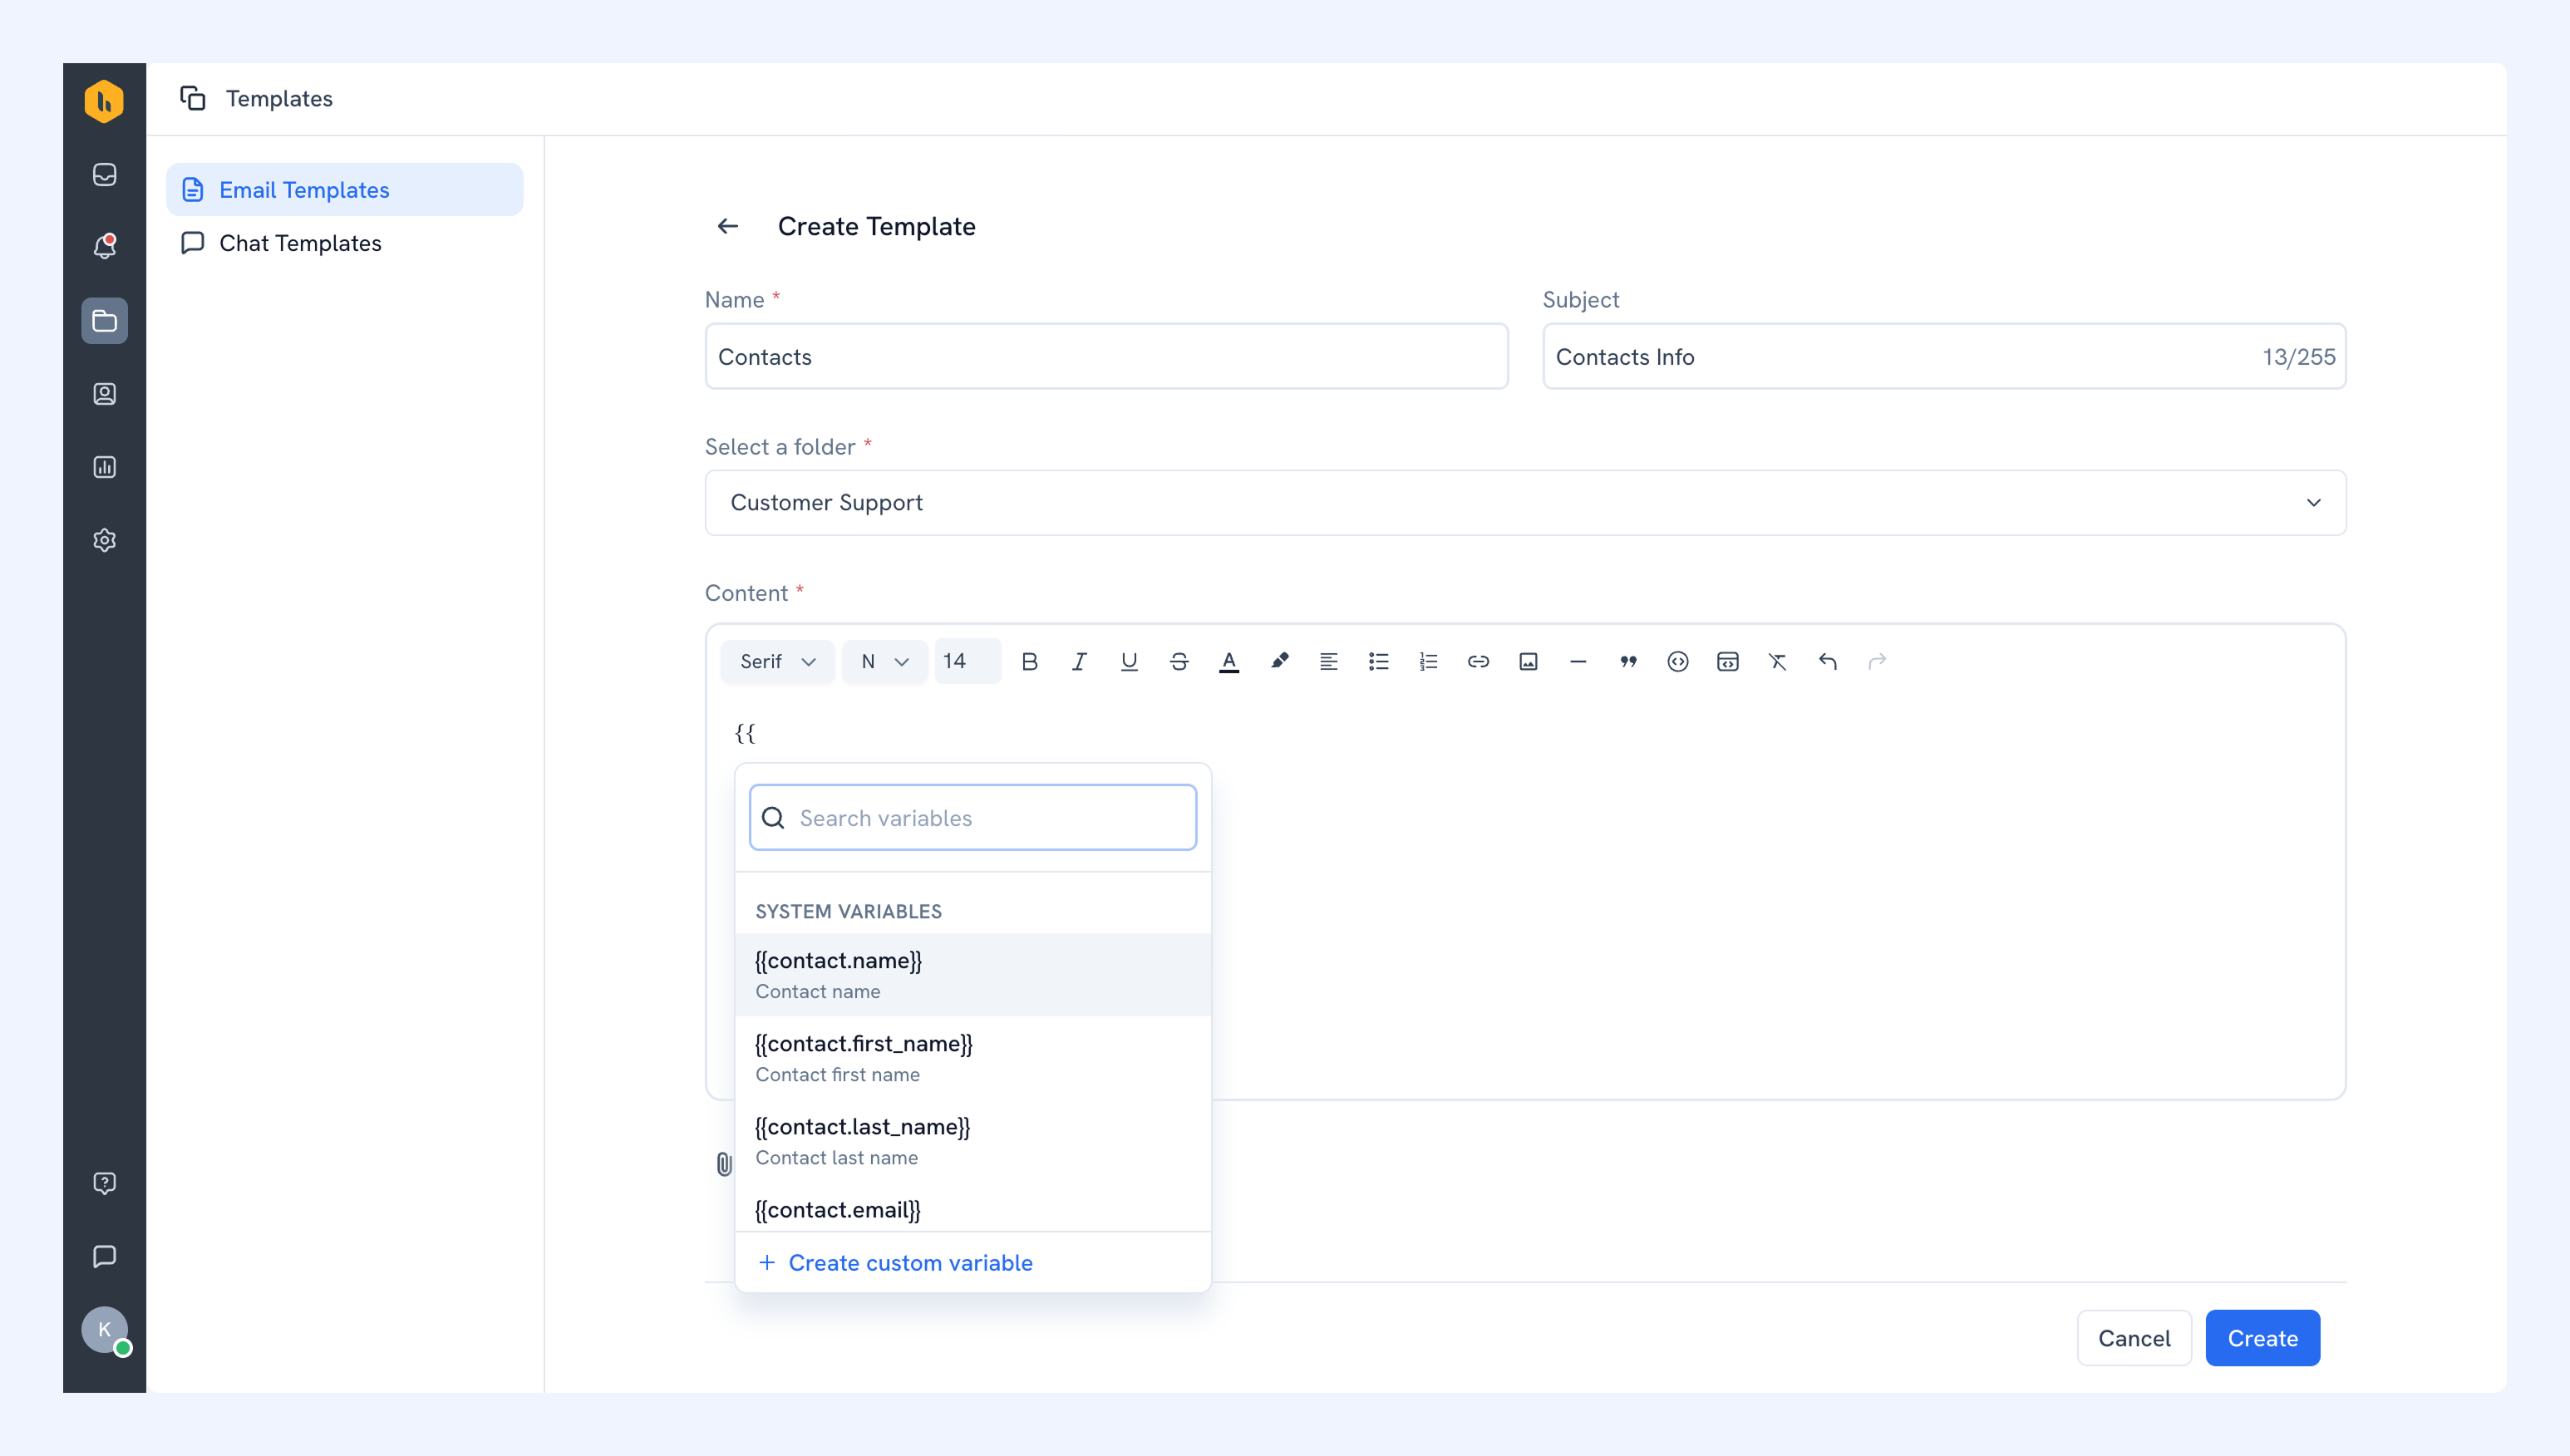Image resolution: width=2570 pixels, height=1456 pixels.
Task: Insert a bulleted list
Action: (x=1379, y=661)
